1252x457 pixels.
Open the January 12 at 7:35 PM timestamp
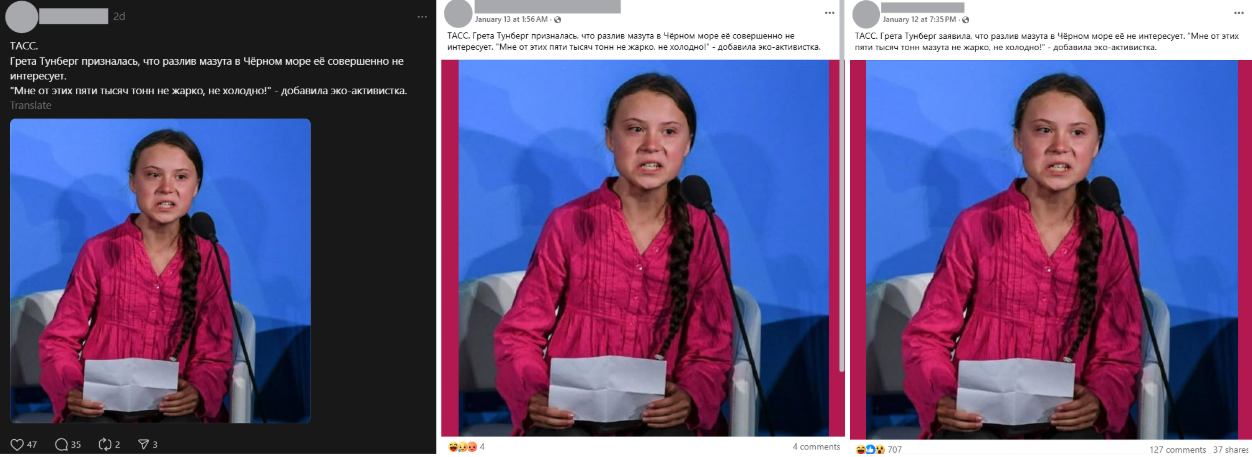pyautogui.click(x=920, y=20)
